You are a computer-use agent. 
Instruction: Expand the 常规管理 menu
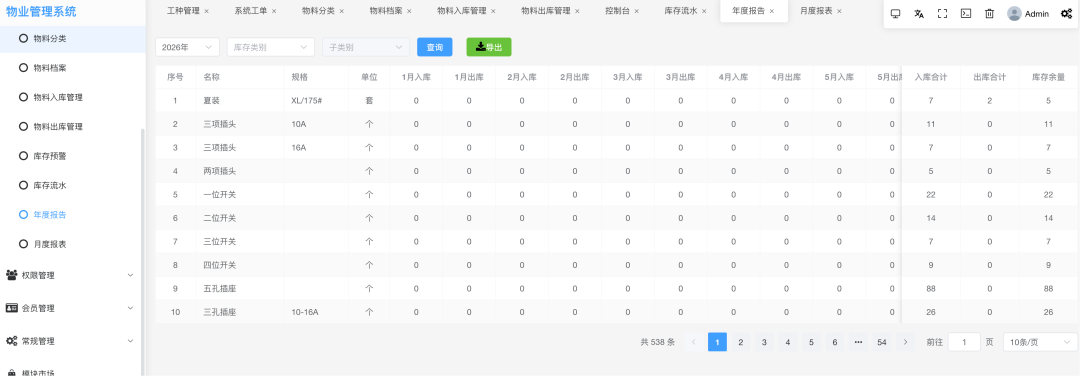[x=72, y=341]
